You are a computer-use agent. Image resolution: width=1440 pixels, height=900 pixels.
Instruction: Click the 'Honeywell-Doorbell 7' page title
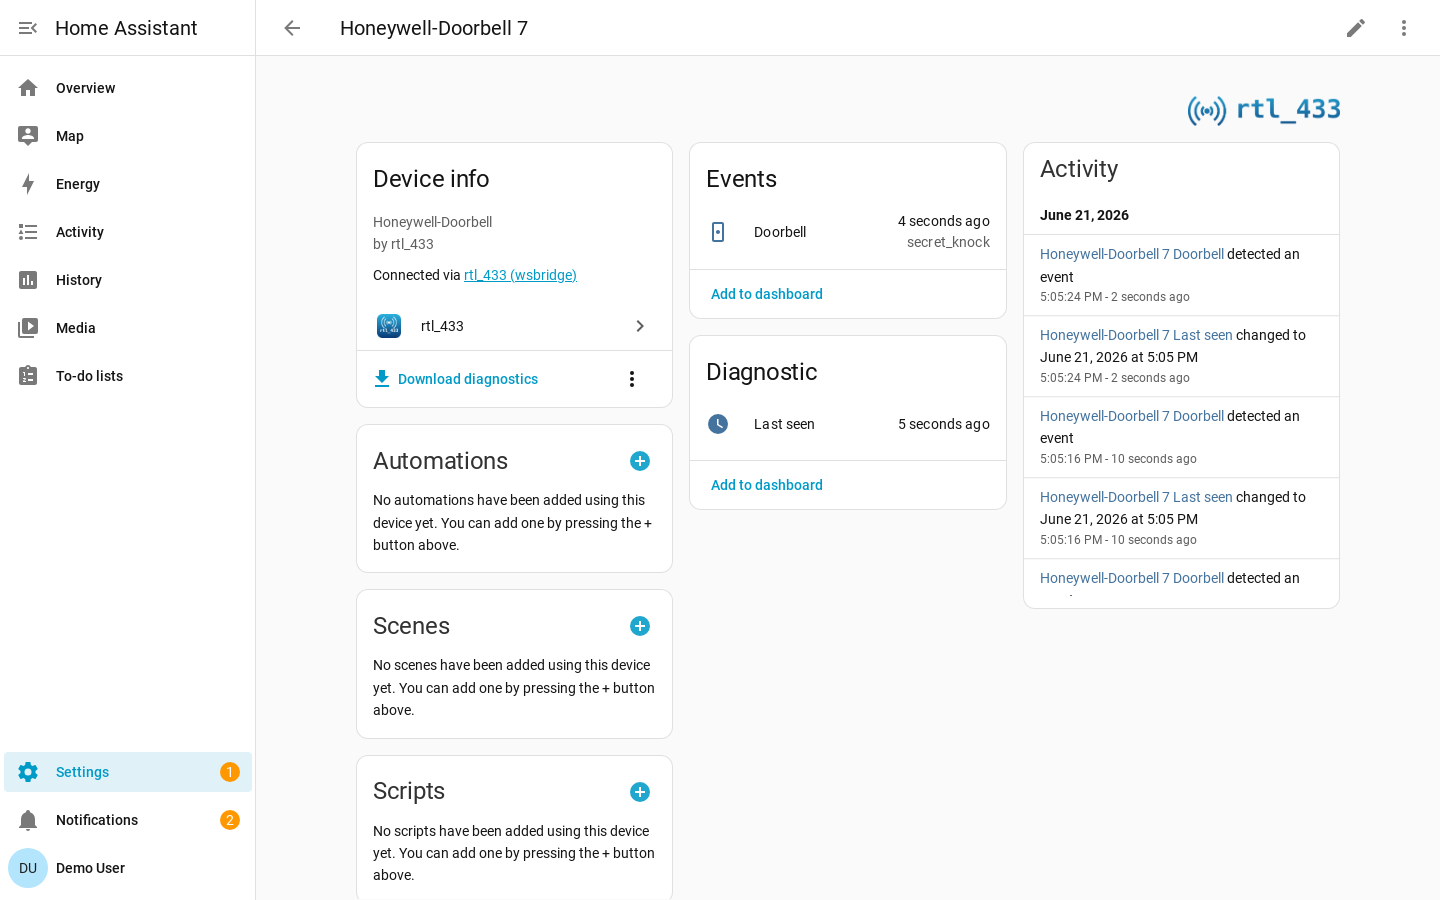(434, 28)
